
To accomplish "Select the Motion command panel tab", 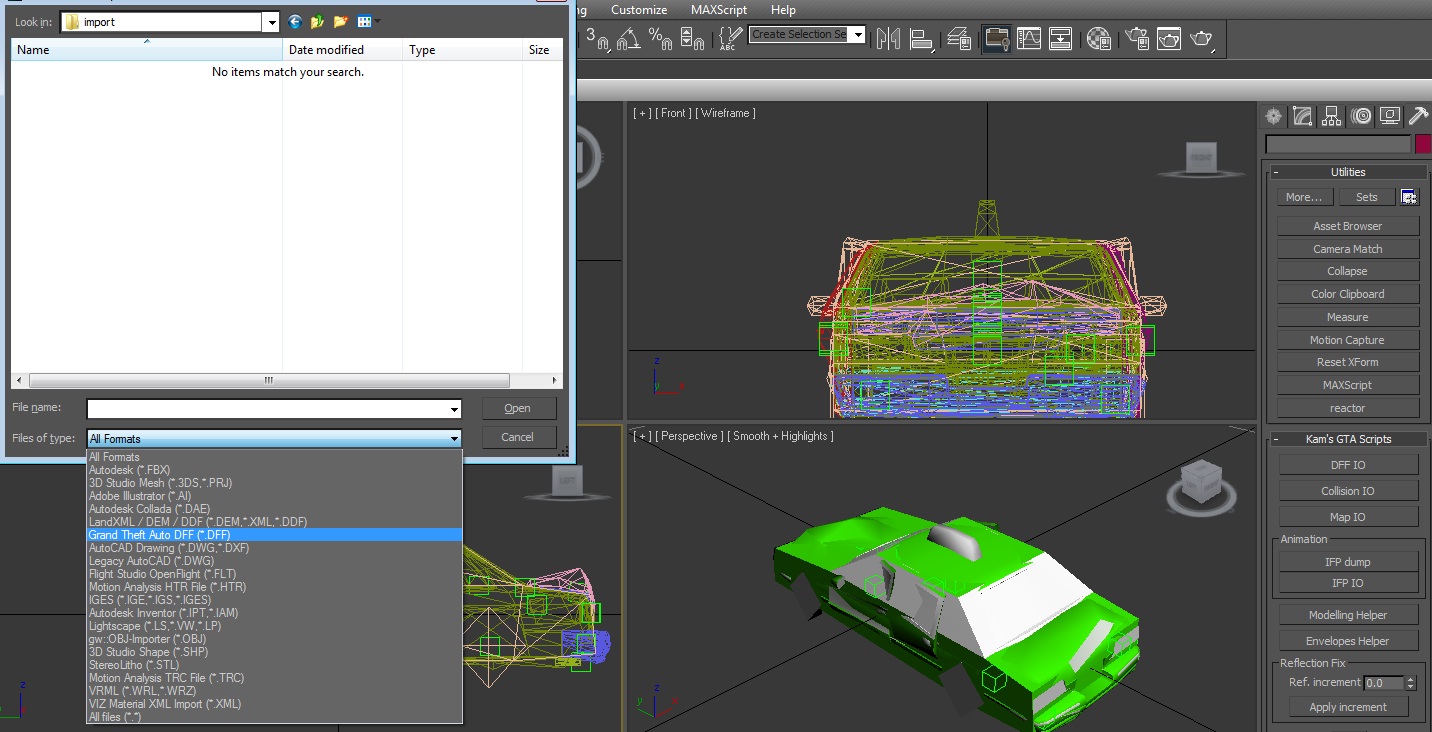I will (x=1360, y=116).
